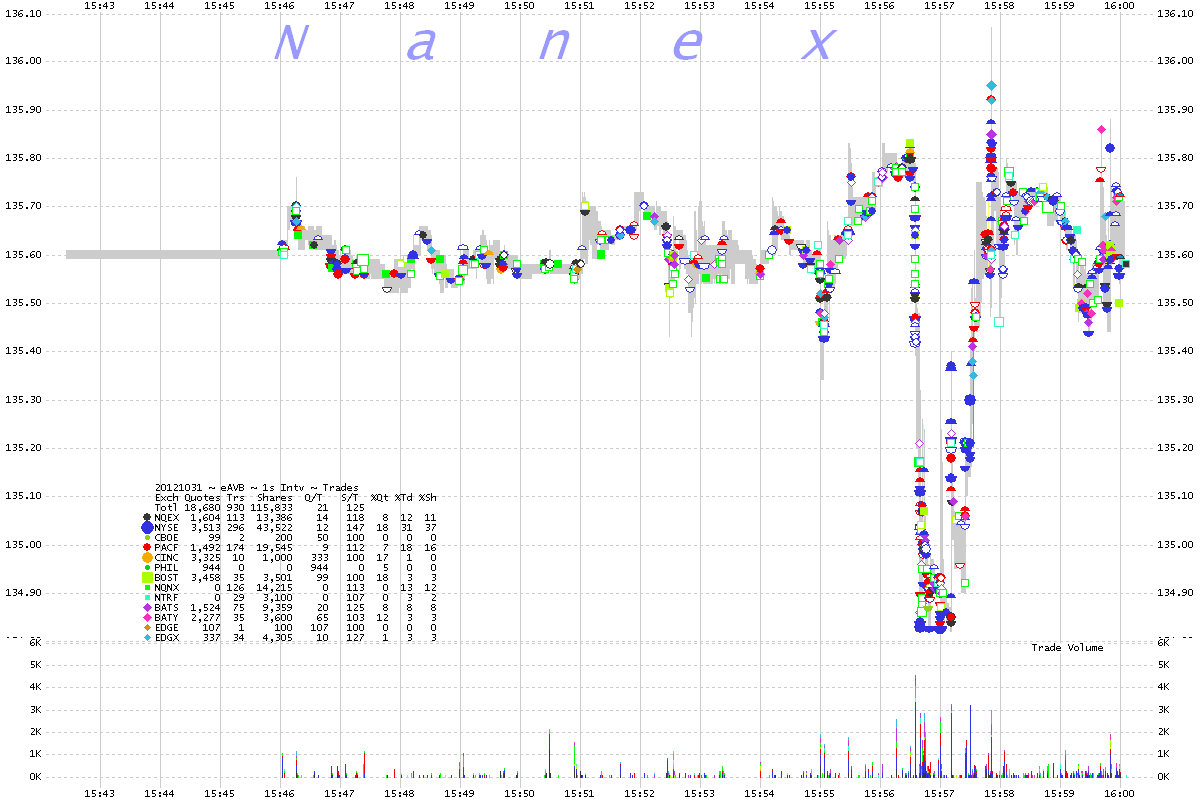Image resolution: width=1200 pixels, height=800 pixels.
Task: Click the purple BATS legend diamond
Action: 147,607
